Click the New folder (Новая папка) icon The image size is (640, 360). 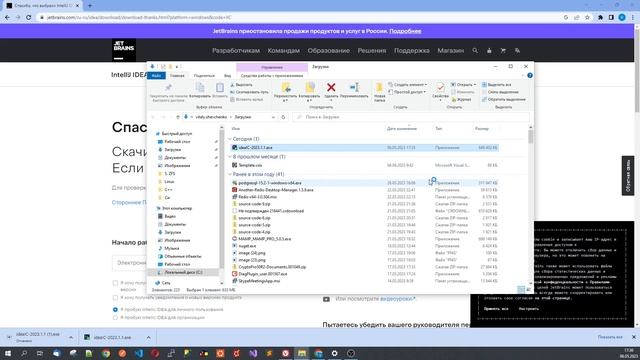point(379,87)
